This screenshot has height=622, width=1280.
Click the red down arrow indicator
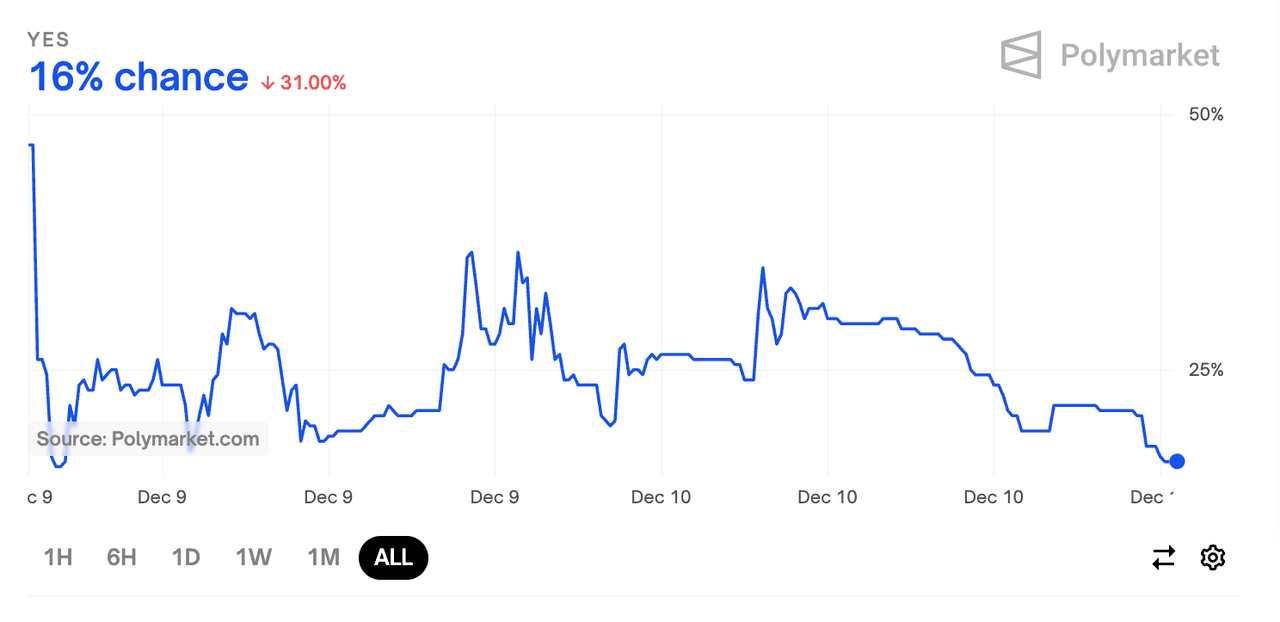click(x=267, y=83)
